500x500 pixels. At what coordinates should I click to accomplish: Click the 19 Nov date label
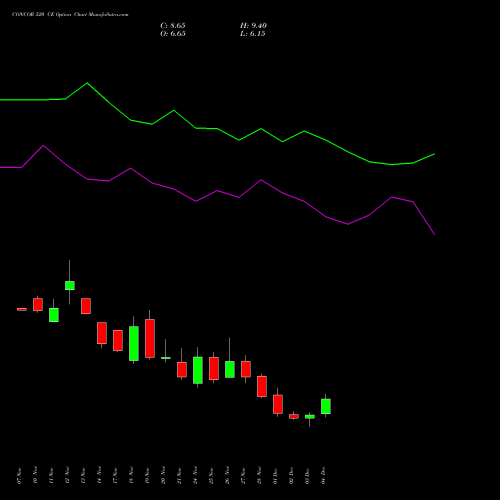coord(147,475)
